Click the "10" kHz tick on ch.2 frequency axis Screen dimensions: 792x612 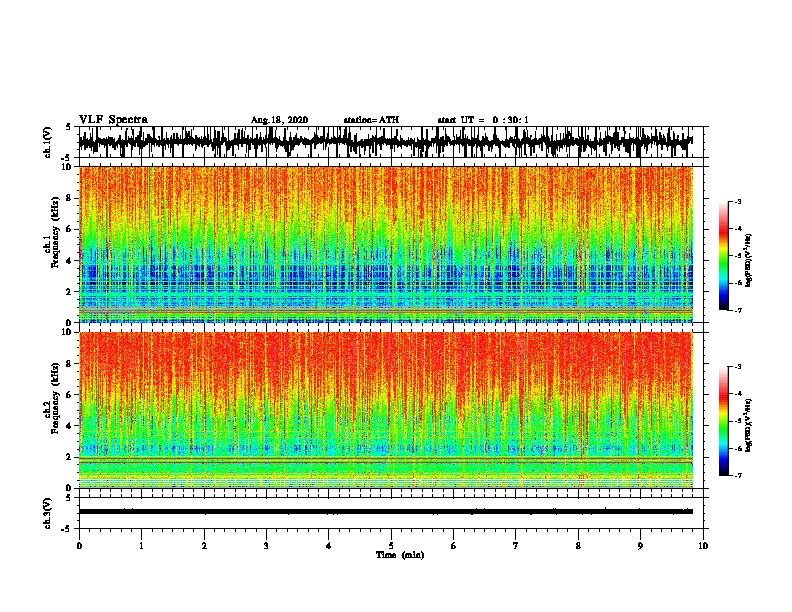[67, 332]
